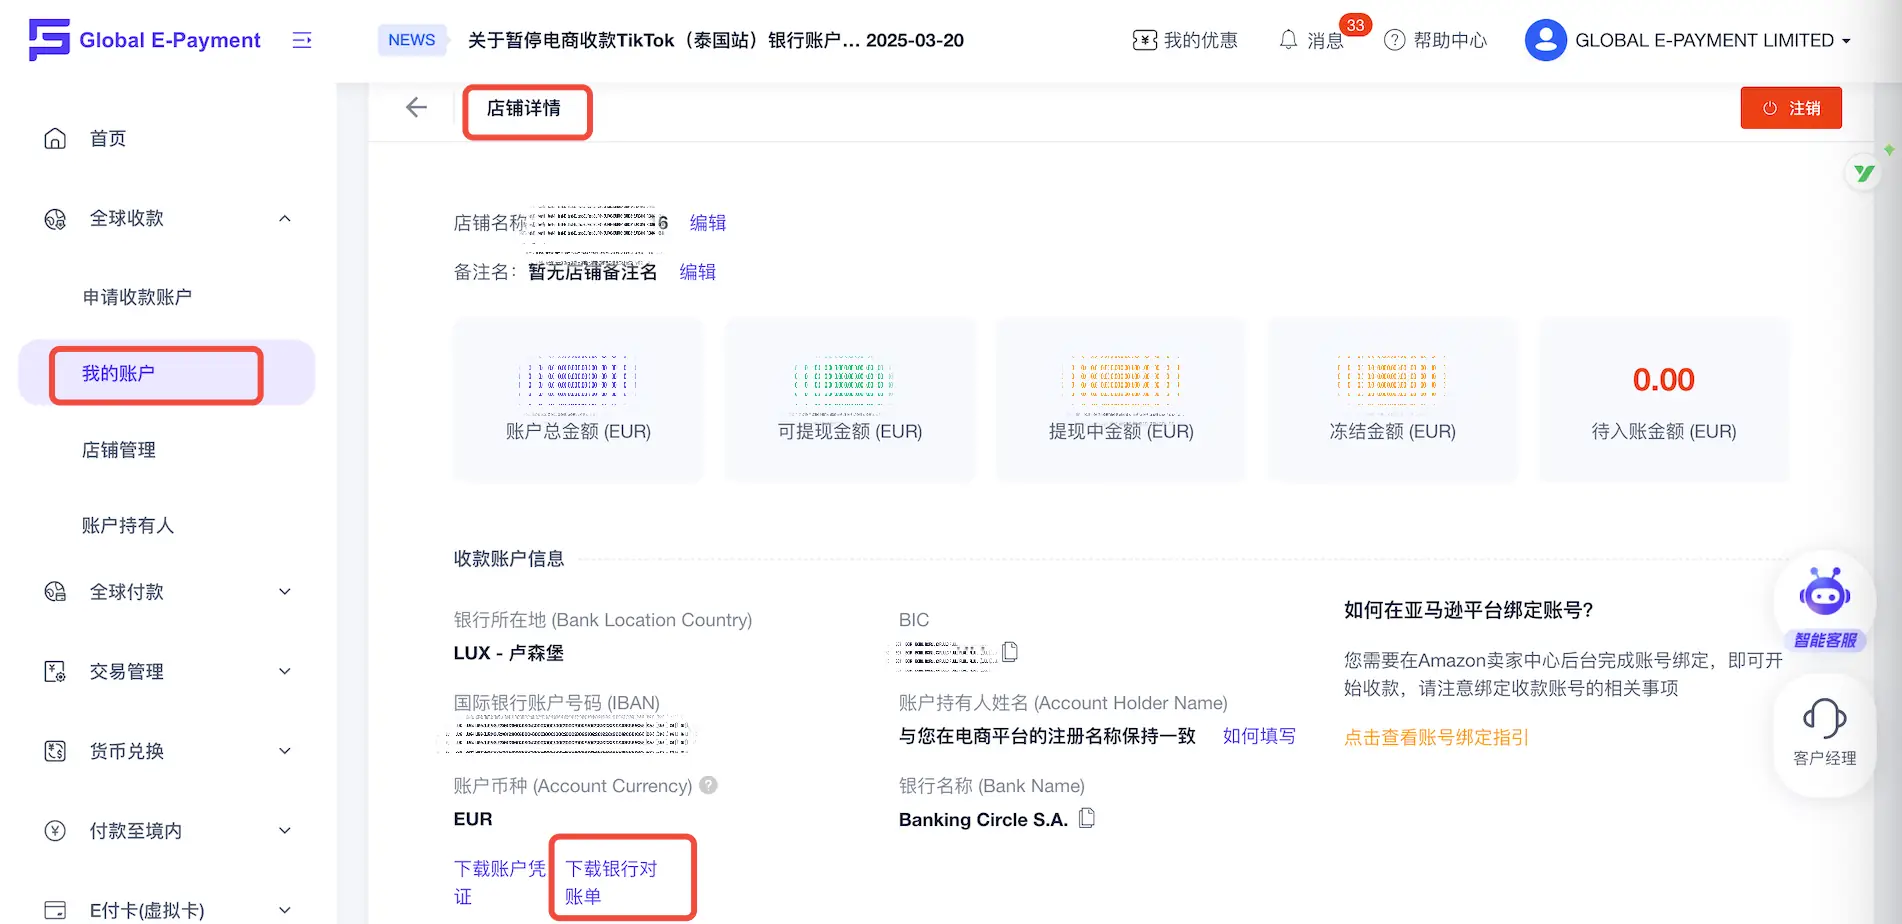Viewport: 1902px width, 924px height.
Task: Expand the 货币兑换 menu chevron
Action: (285, 751)
